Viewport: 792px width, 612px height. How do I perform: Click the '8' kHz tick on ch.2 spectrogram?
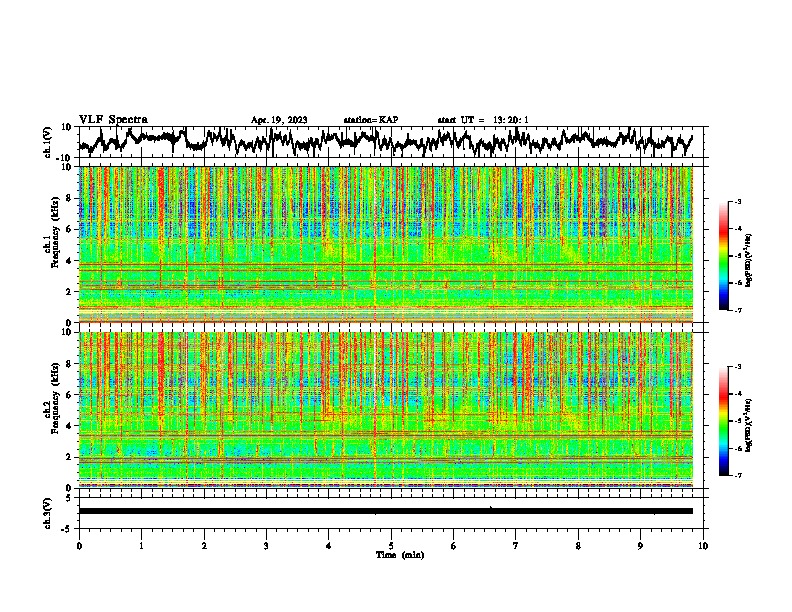click(69, 364)
